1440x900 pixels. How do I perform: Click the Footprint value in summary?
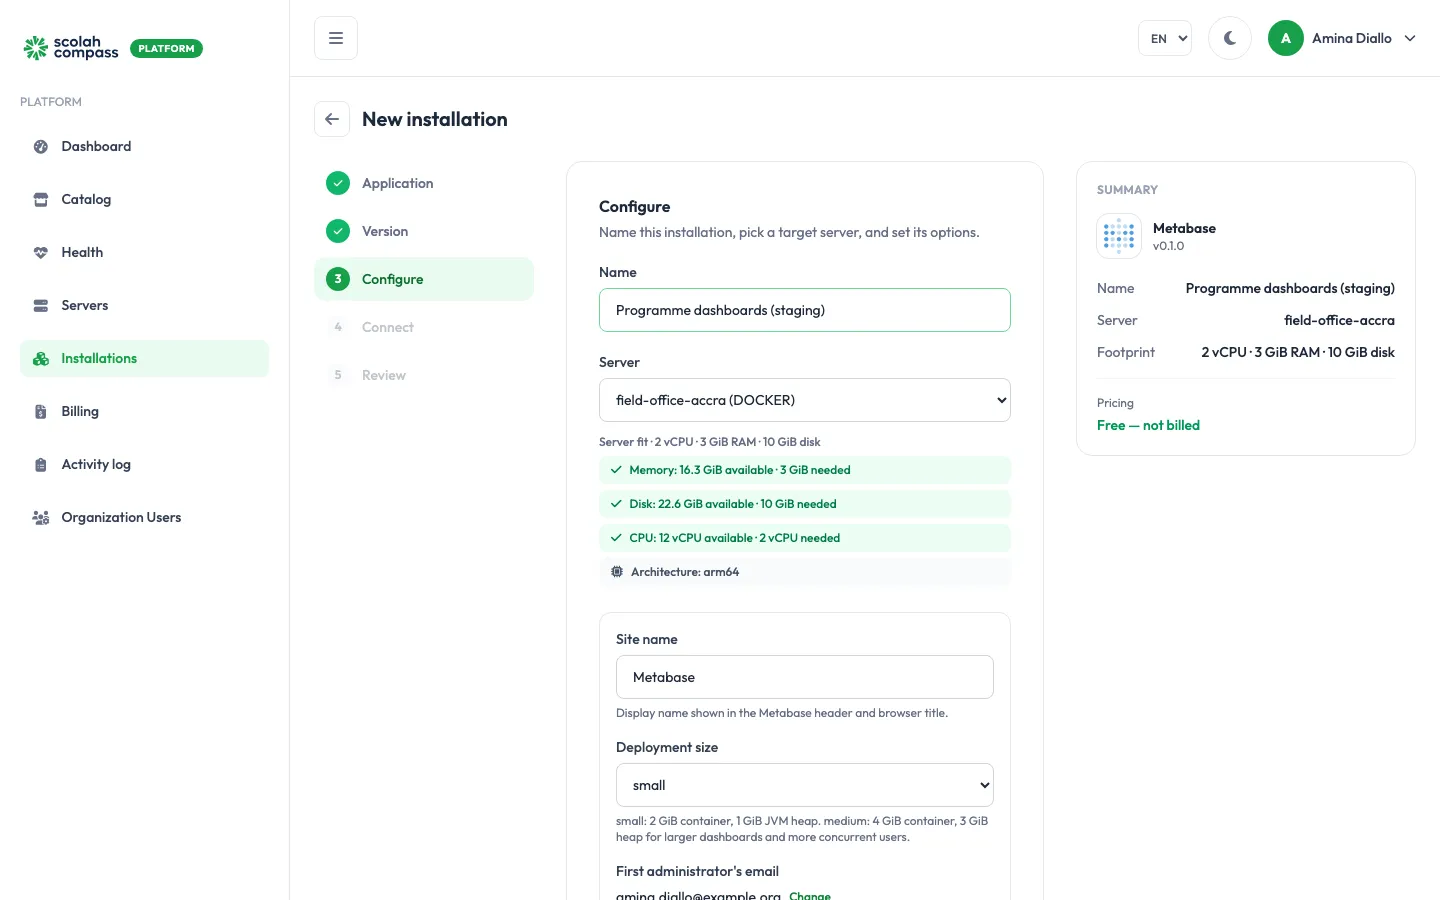pos(1298,352)
